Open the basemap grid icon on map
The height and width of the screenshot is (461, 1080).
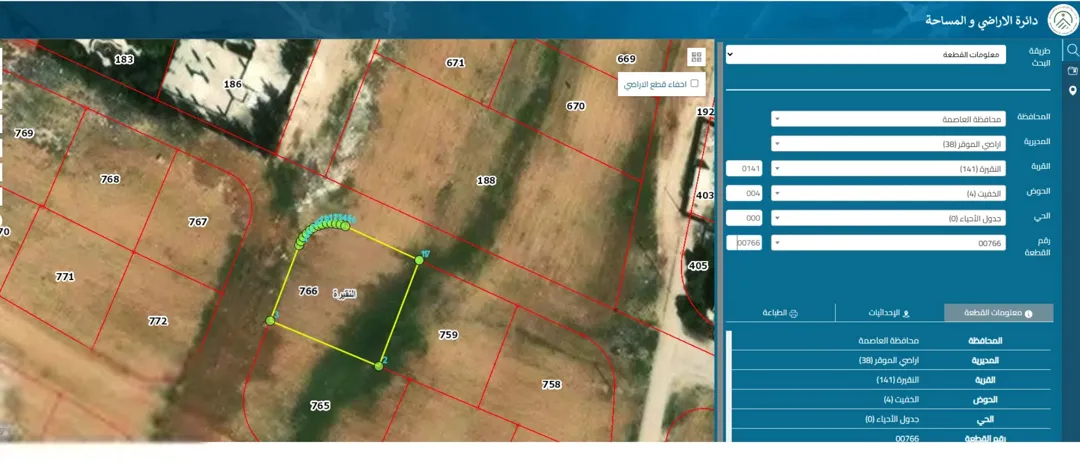coord(696,57)
